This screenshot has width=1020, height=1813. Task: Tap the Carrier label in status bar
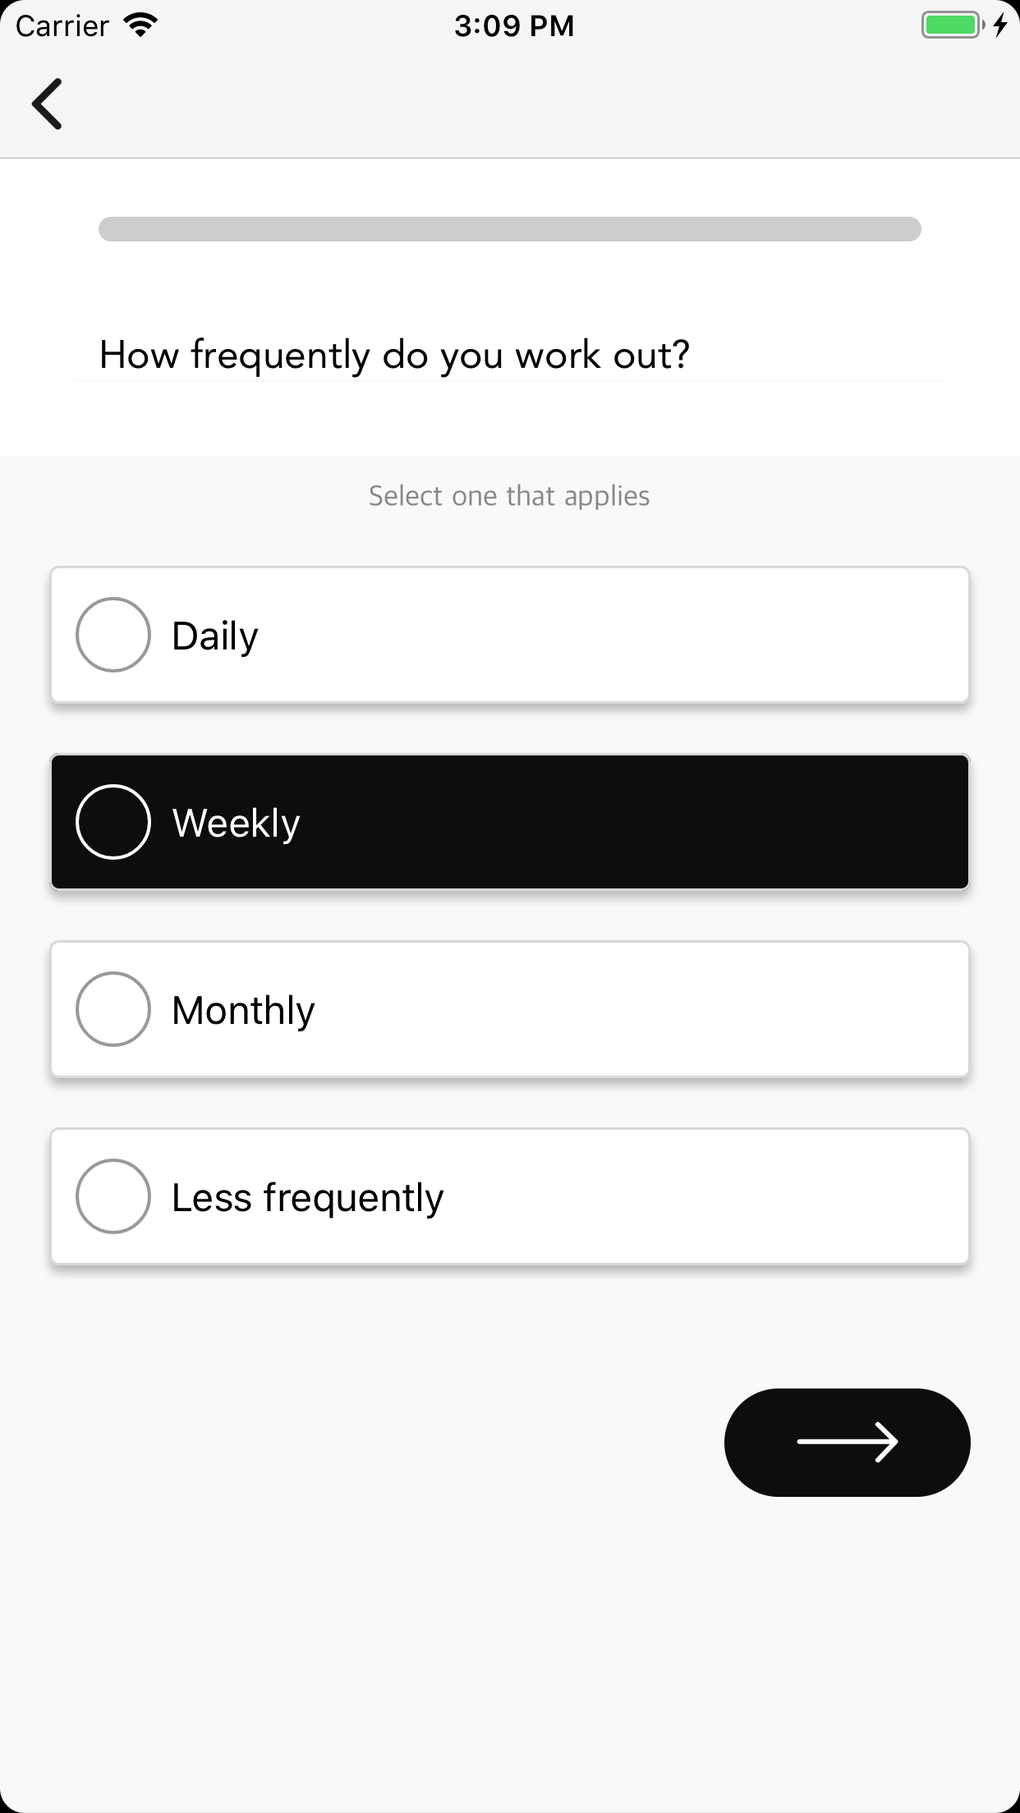62,25
